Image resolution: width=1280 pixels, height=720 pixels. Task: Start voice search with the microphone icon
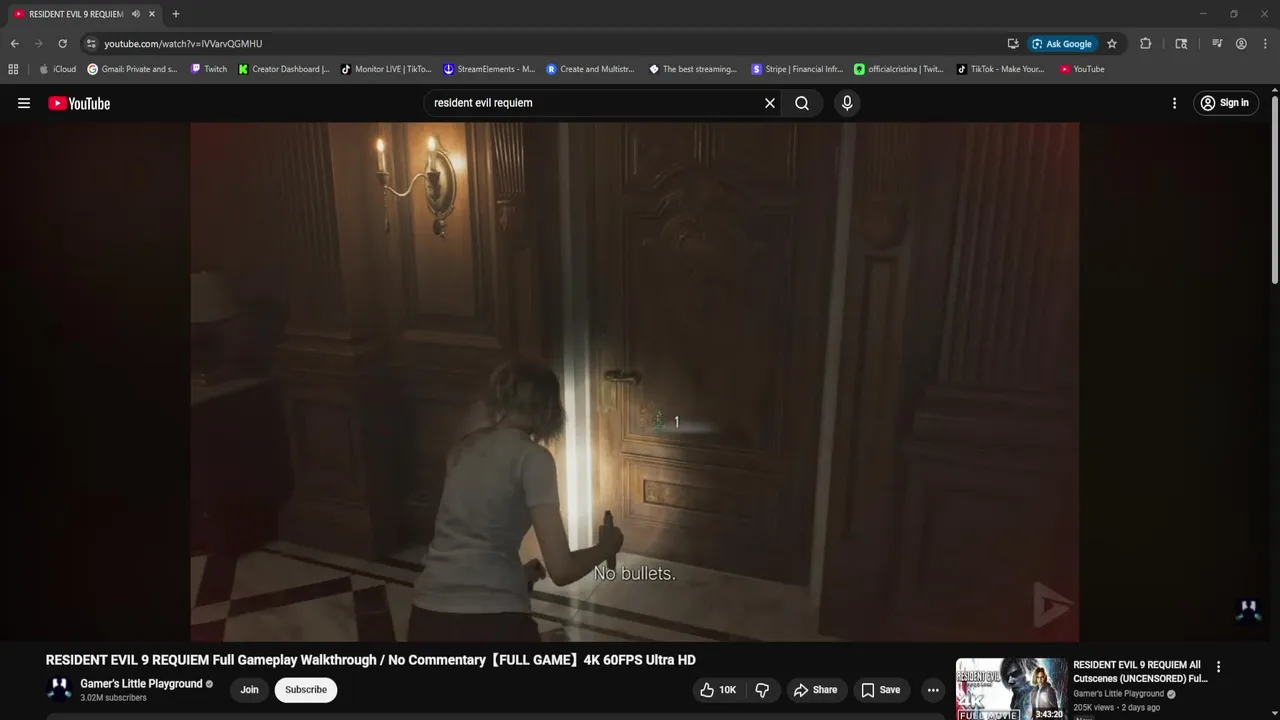click(847, 103)
